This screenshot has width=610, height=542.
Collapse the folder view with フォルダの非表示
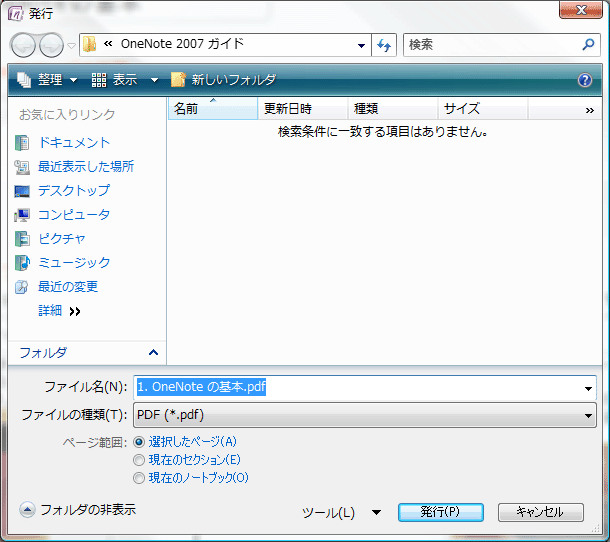click(77, 510)
